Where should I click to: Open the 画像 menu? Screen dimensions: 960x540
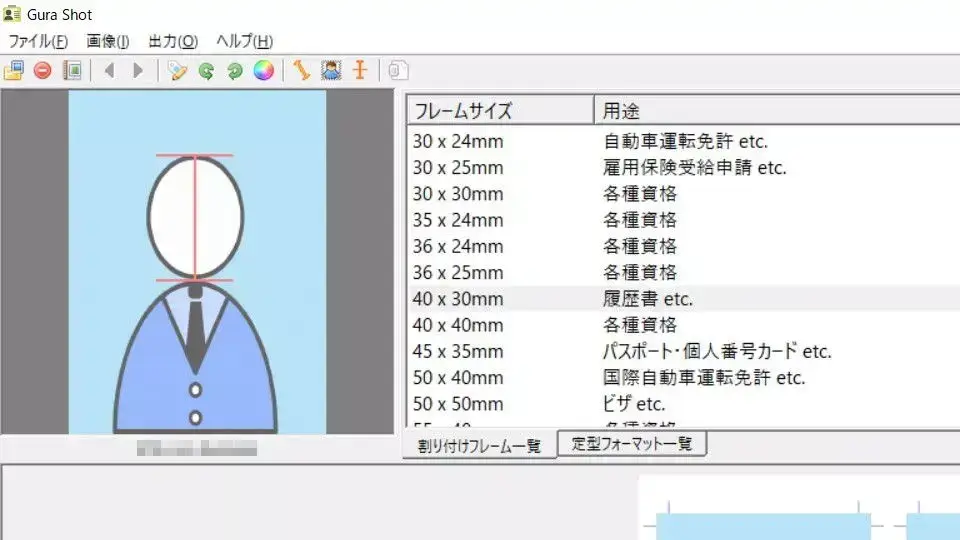[108, 41]
